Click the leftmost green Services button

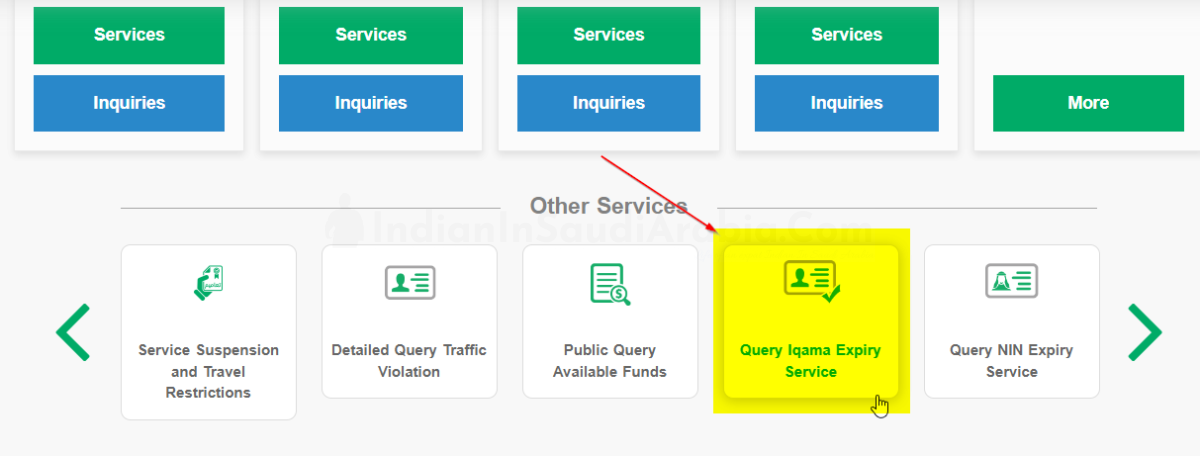(129, 35)
